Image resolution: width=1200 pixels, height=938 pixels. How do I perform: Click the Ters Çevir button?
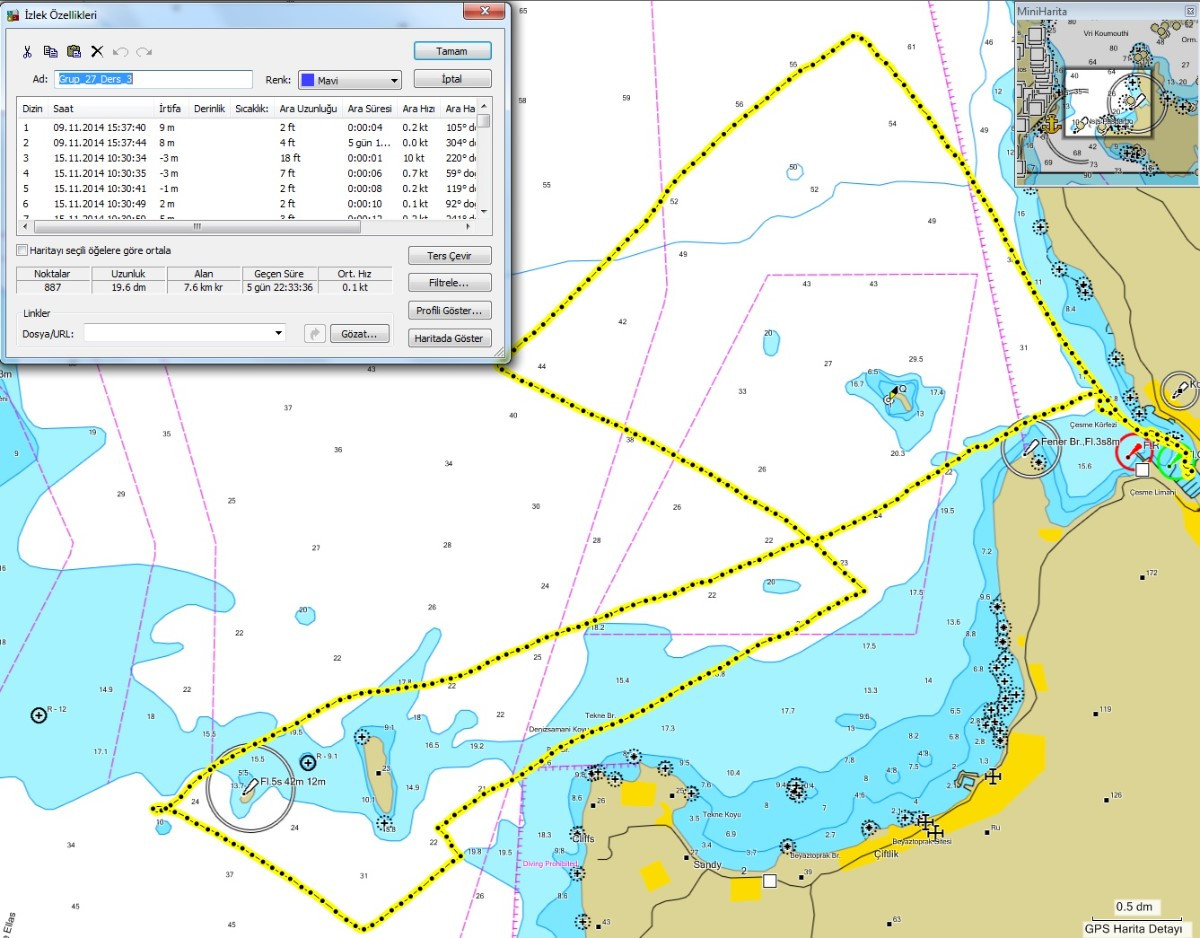(450, 255)
